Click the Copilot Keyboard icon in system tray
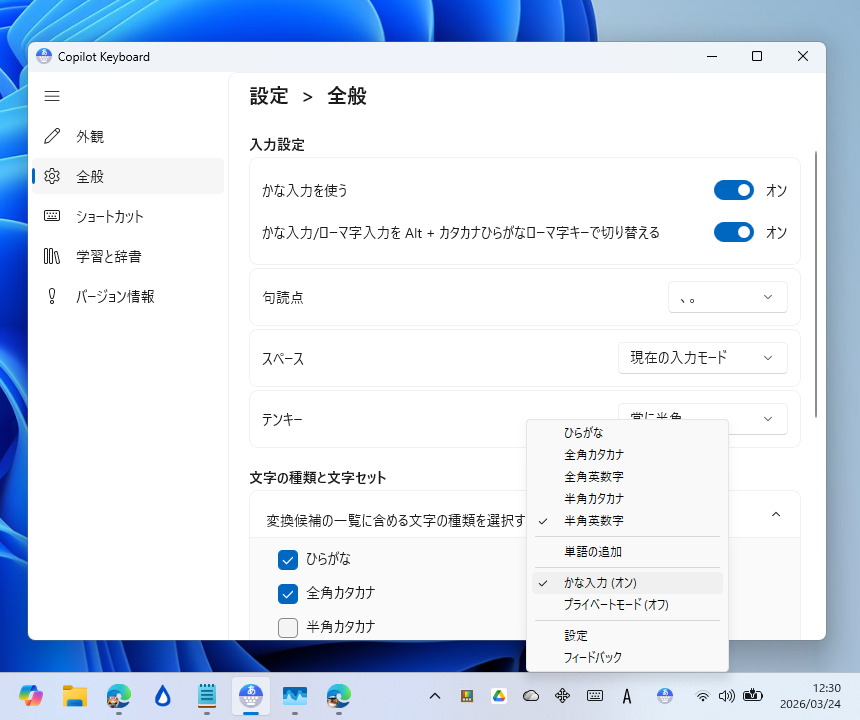The width and height of the screenshot is (860, 720). (664, 696)
